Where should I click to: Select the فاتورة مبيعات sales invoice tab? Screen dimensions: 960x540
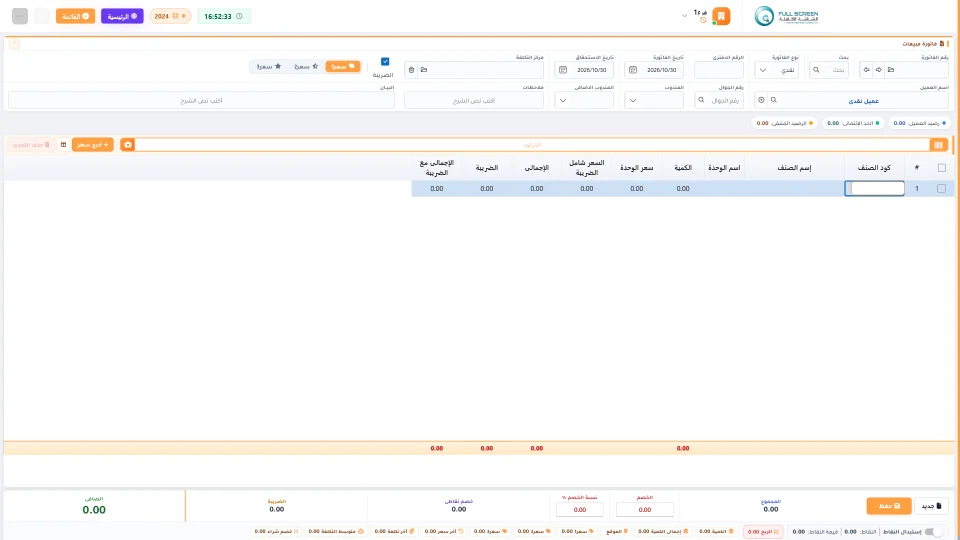(923, 43)
